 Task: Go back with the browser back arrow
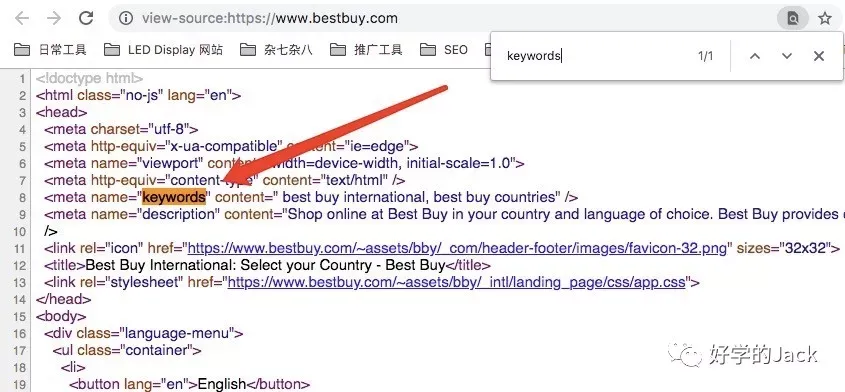coord(22,18)
